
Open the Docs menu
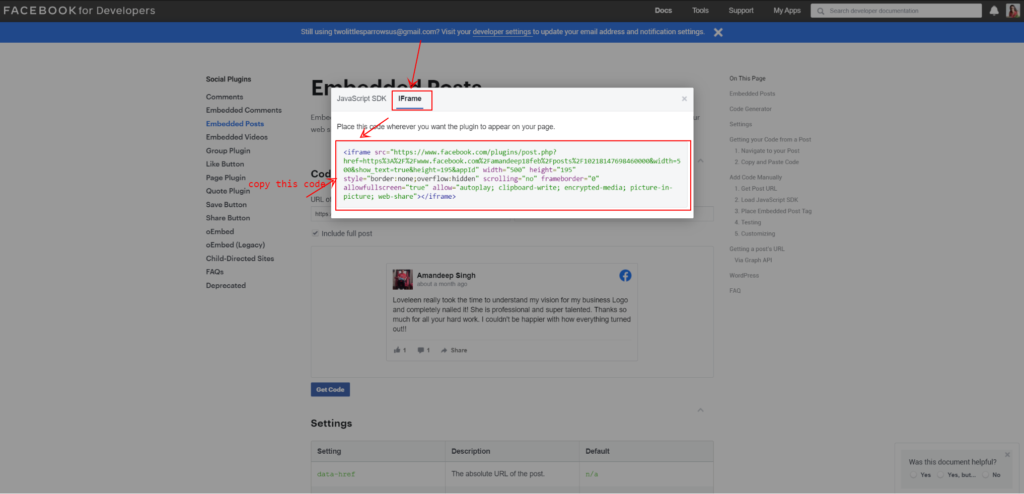point(663,10)
